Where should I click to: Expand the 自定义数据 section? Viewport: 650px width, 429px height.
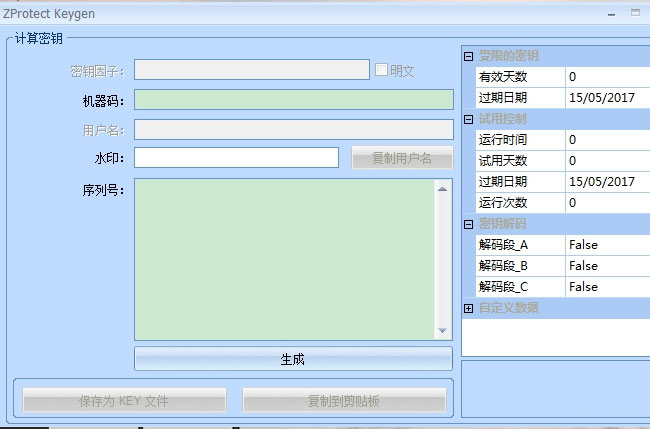[x=468, y=308]
